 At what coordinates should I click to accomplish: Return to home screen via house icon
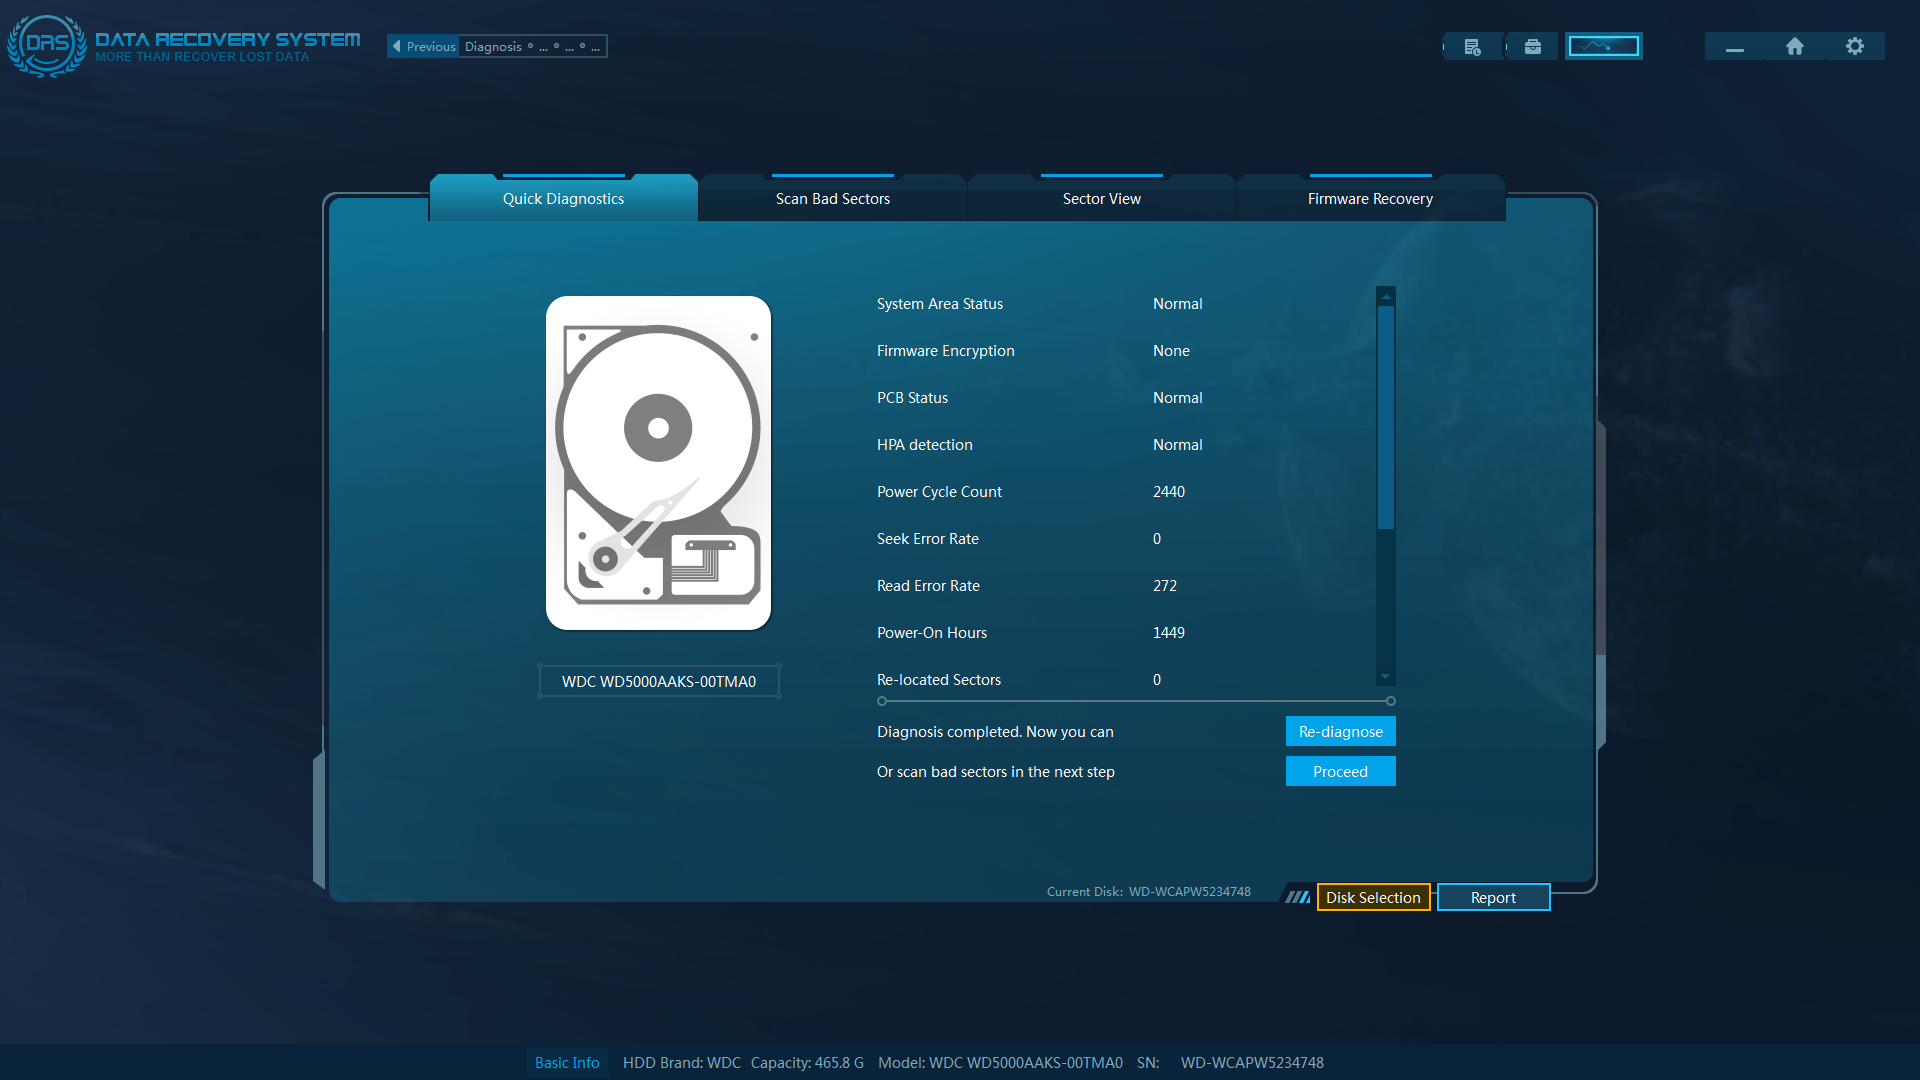click(x=1793, y=46)
